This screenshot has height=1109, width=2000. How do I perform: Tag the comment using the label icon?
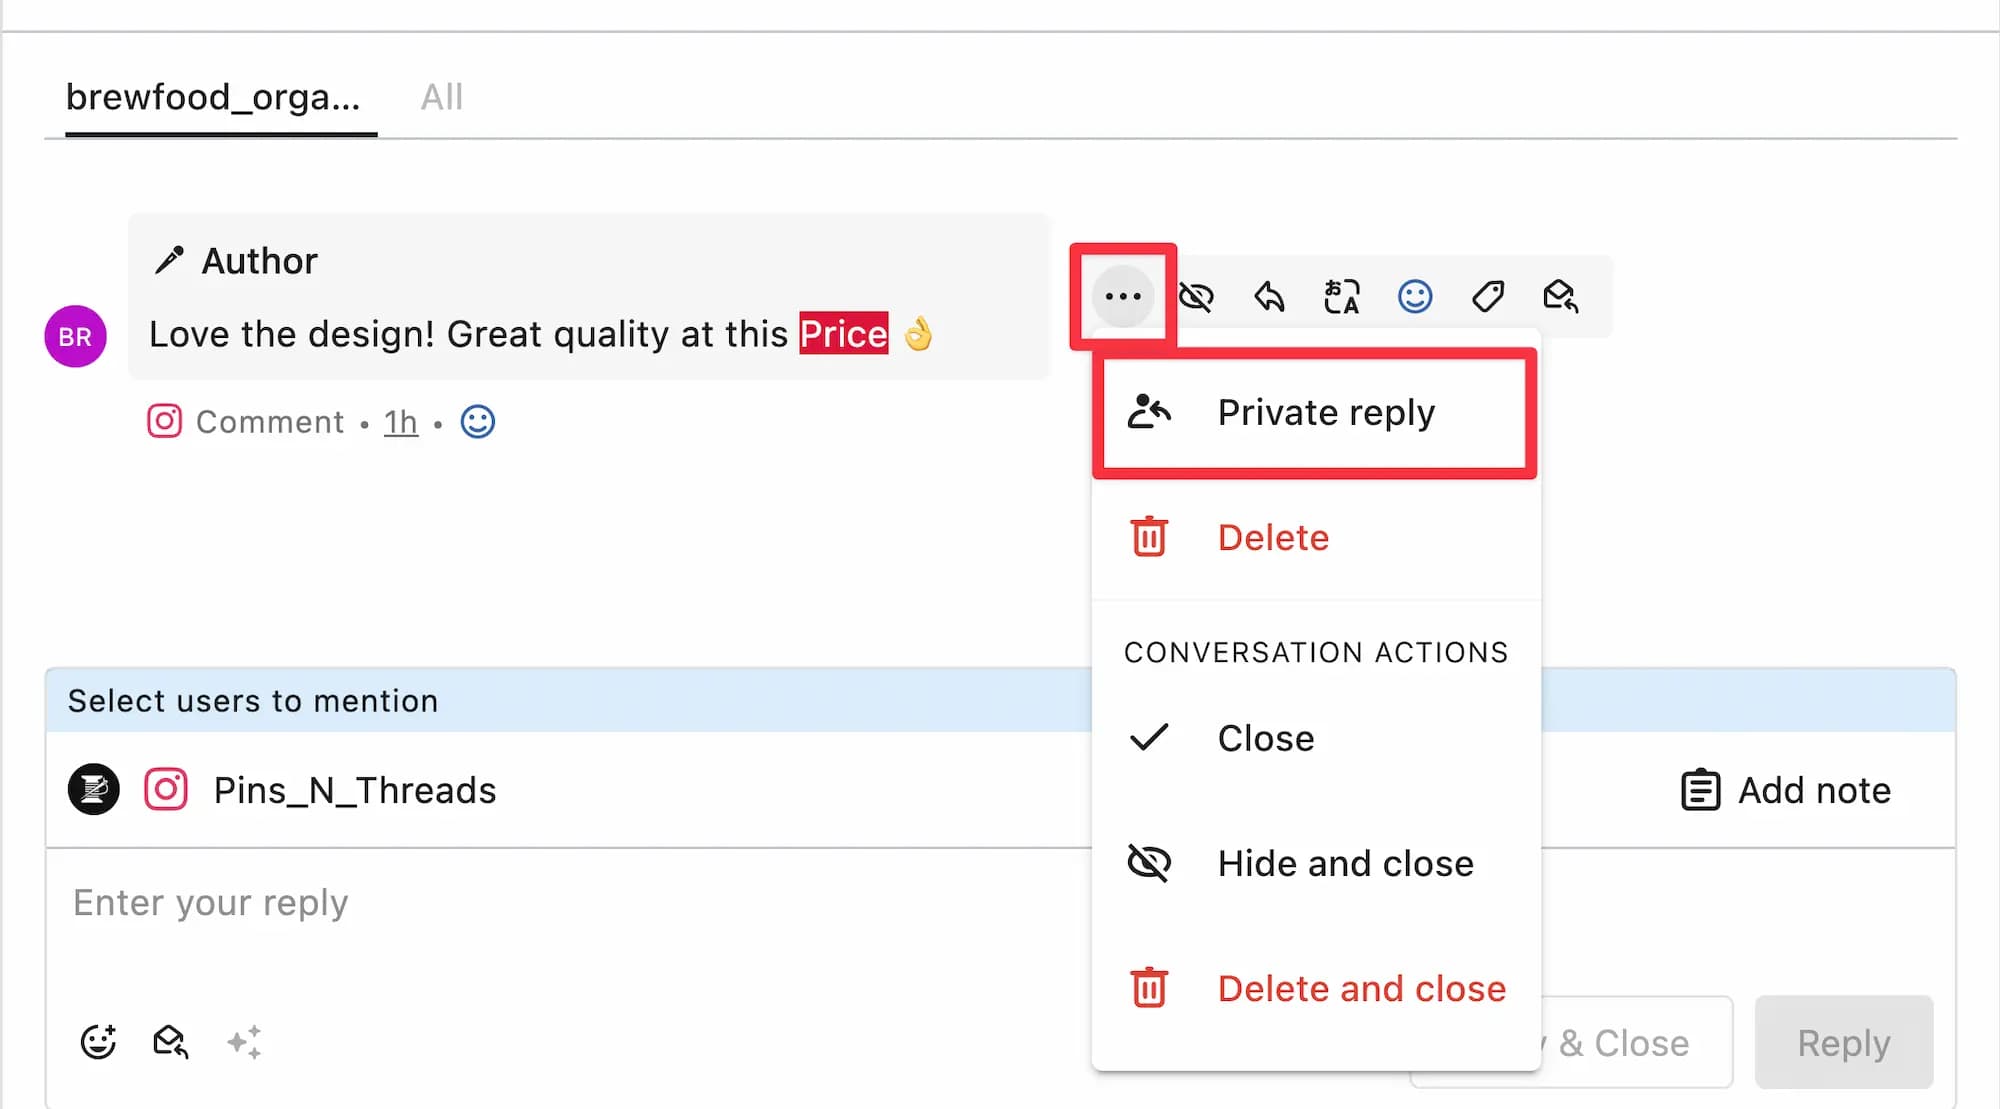pos(1488,296)
